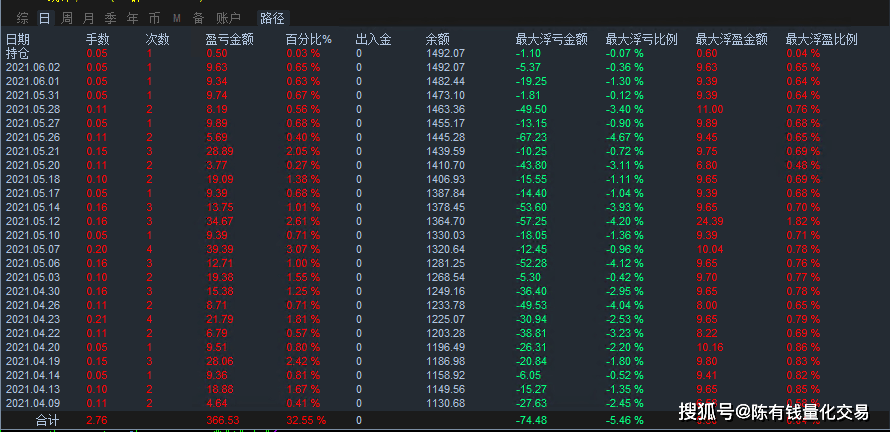Sort by the 余额 column header
The image size is (890, 432).
point(438,39)
